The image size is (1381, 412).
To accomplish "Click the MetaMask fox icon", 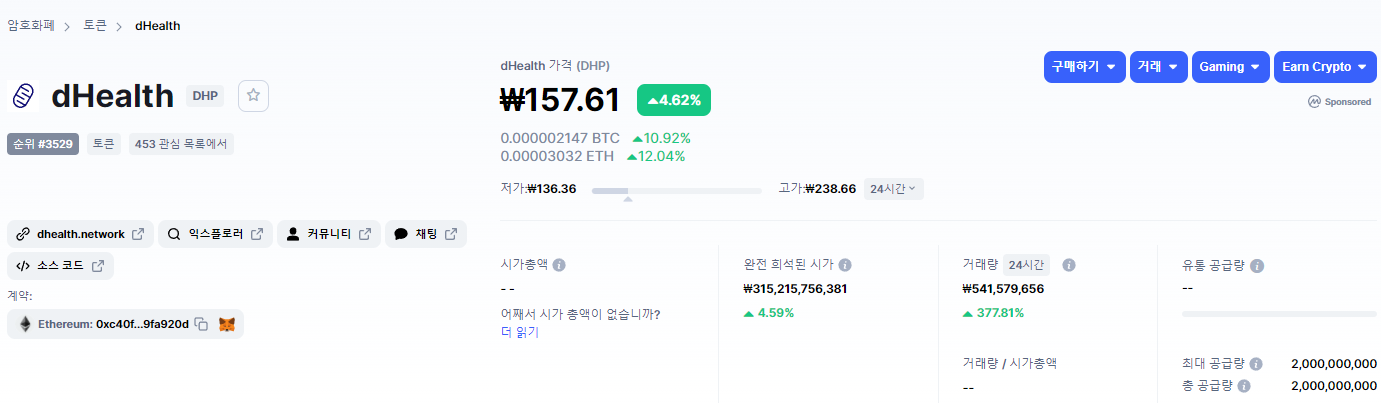I will [x=227, y=324].
